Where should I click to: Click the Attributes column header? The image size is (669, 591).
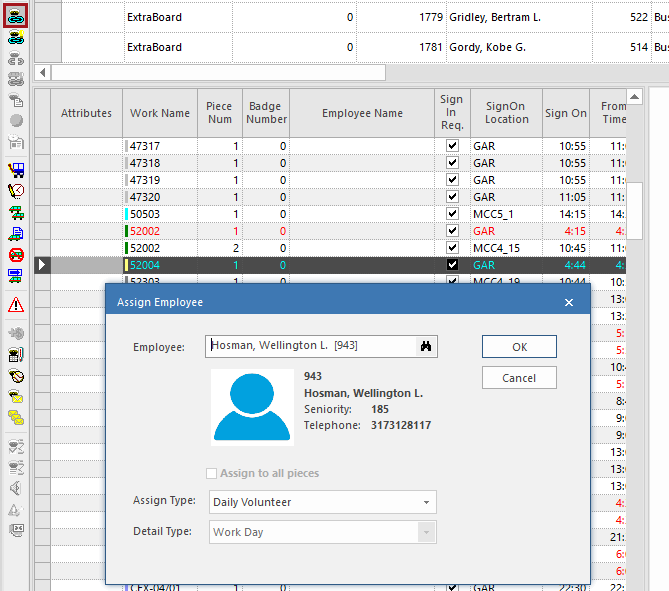(86, 113)
